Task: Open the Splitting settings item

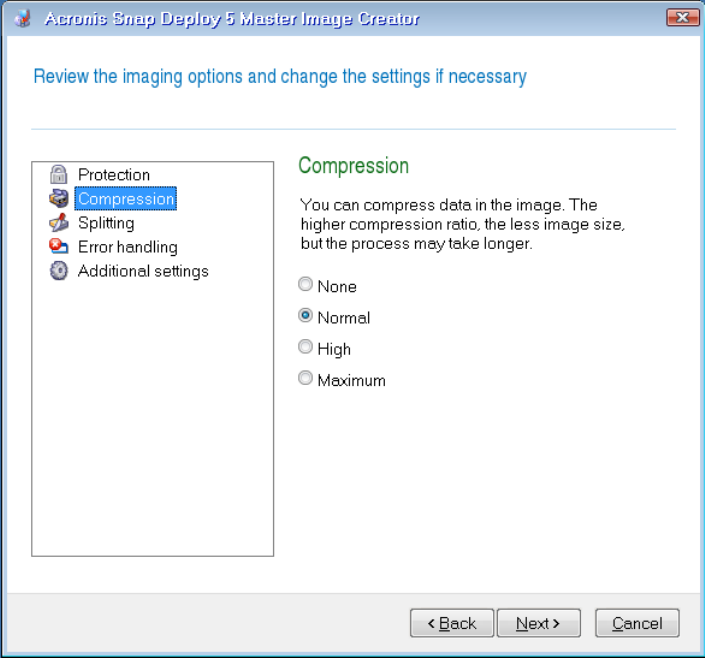Action: click(x=106, y=223)
